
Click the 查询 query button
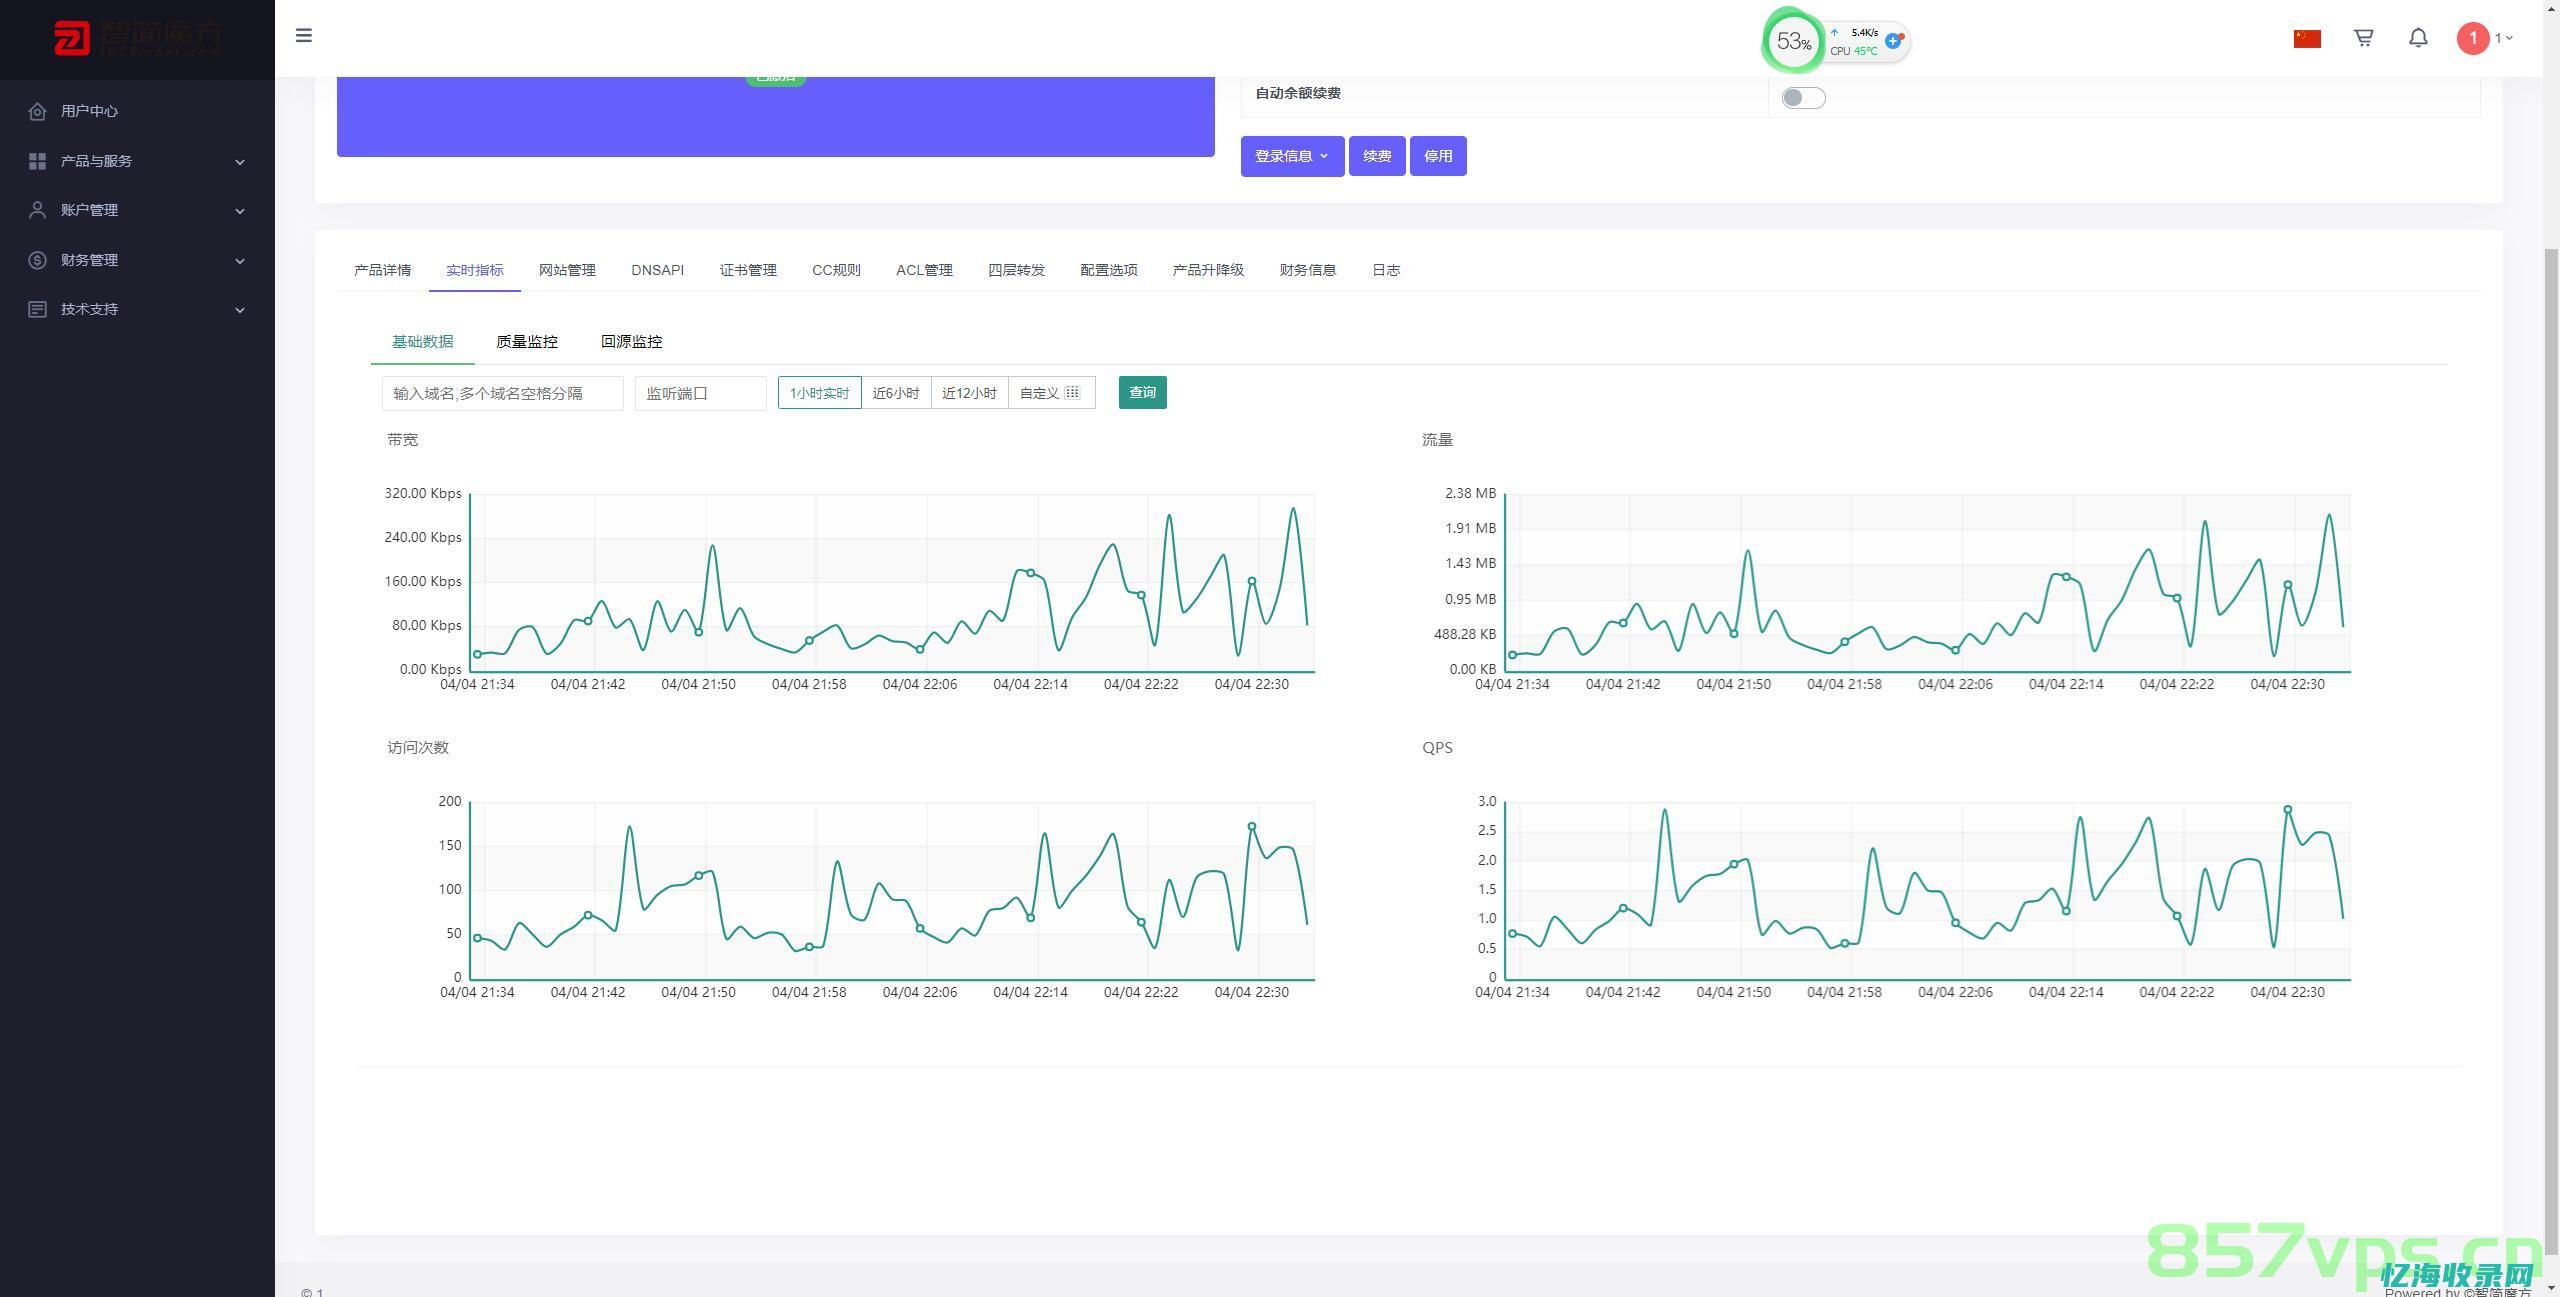pyautogui.click(x=1142, y=392)
